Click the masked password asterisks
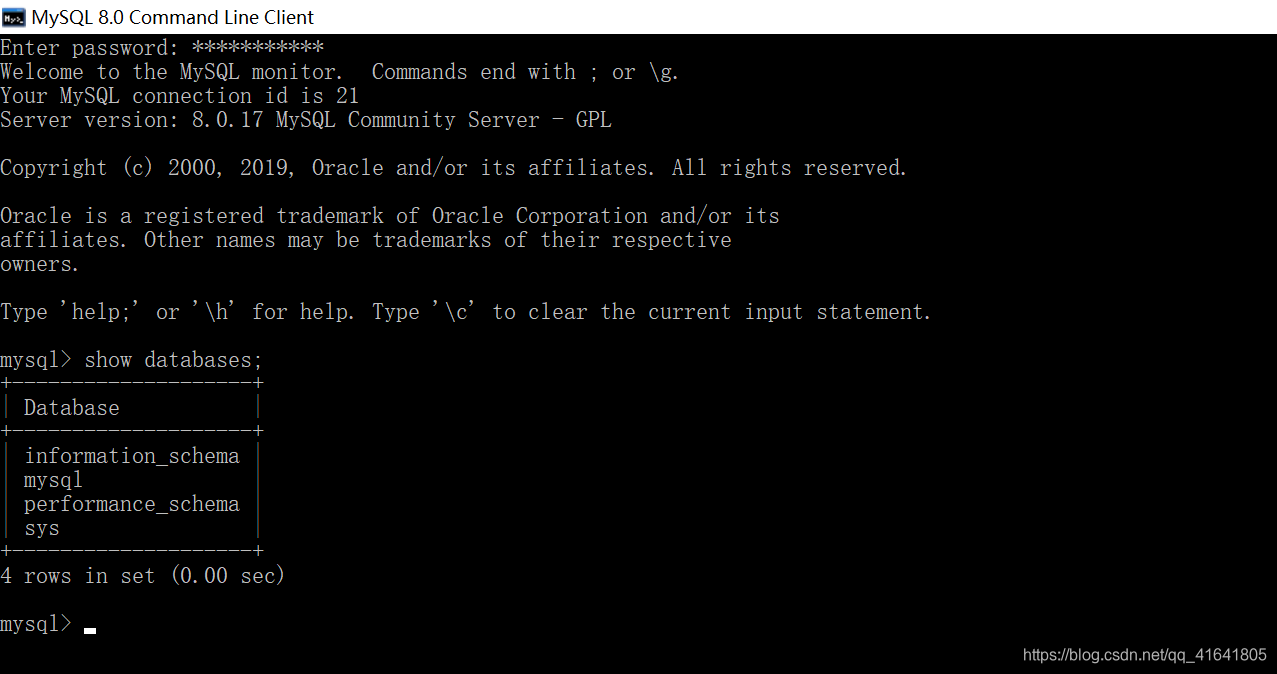This screenshot has width=1277, height=674. click(258, 48)
